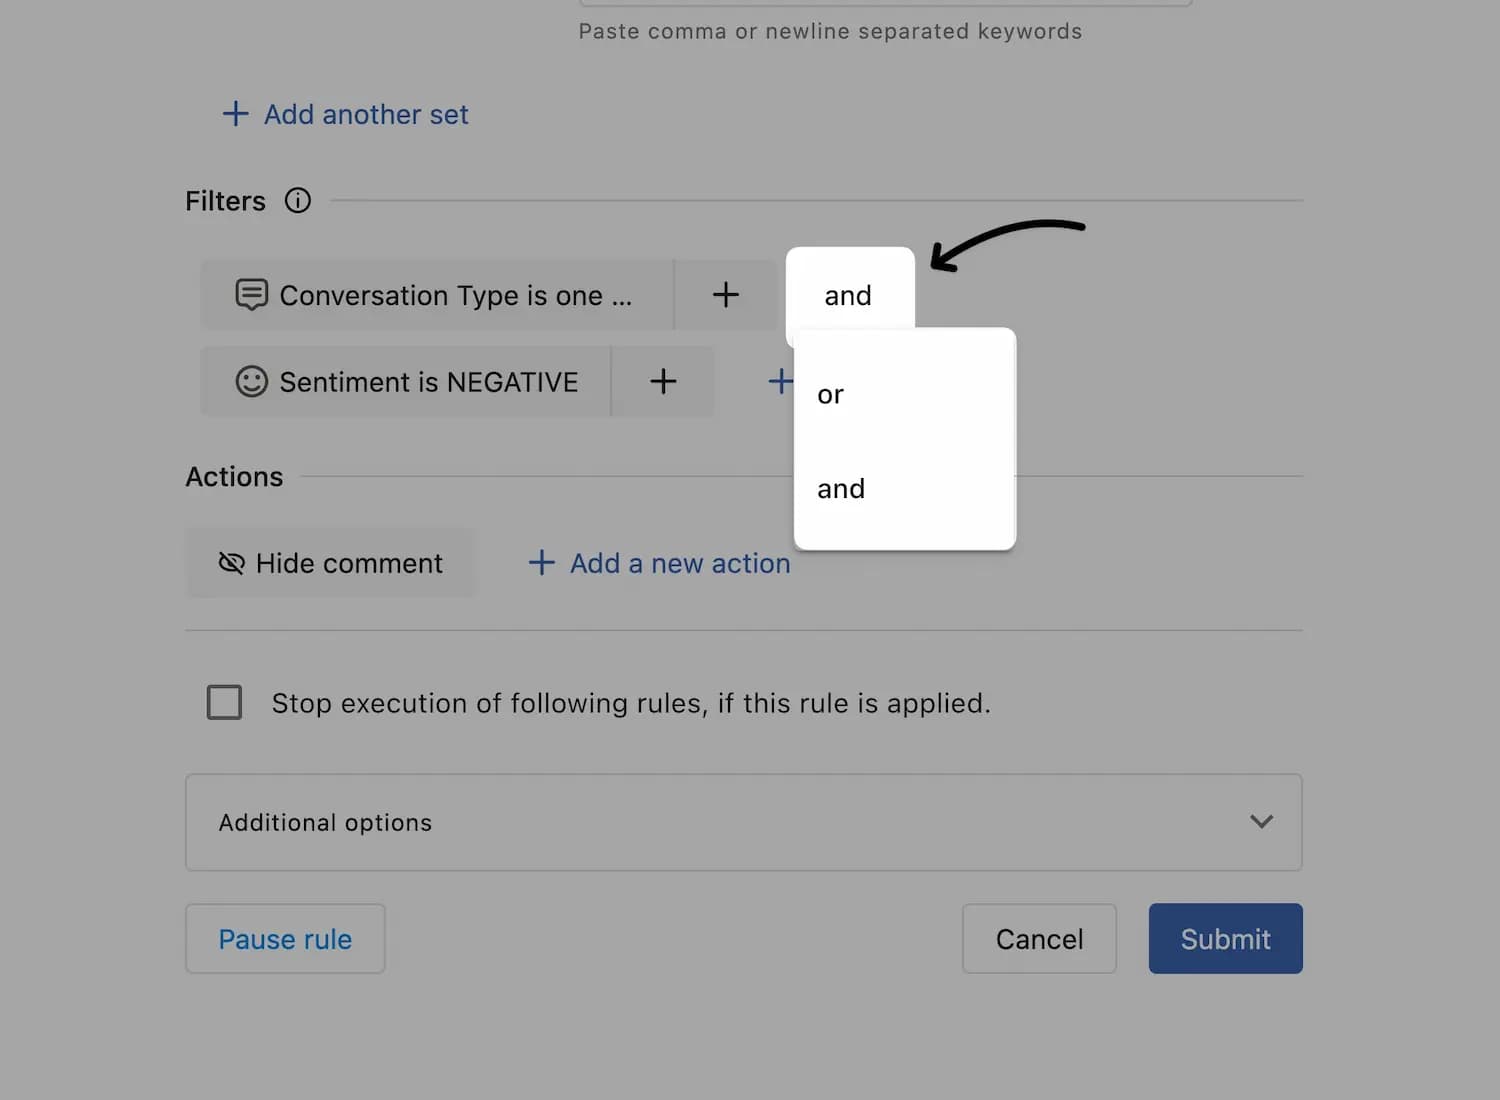
Task: Open the Conversation Type filter chip
Action: pos(455,296)
